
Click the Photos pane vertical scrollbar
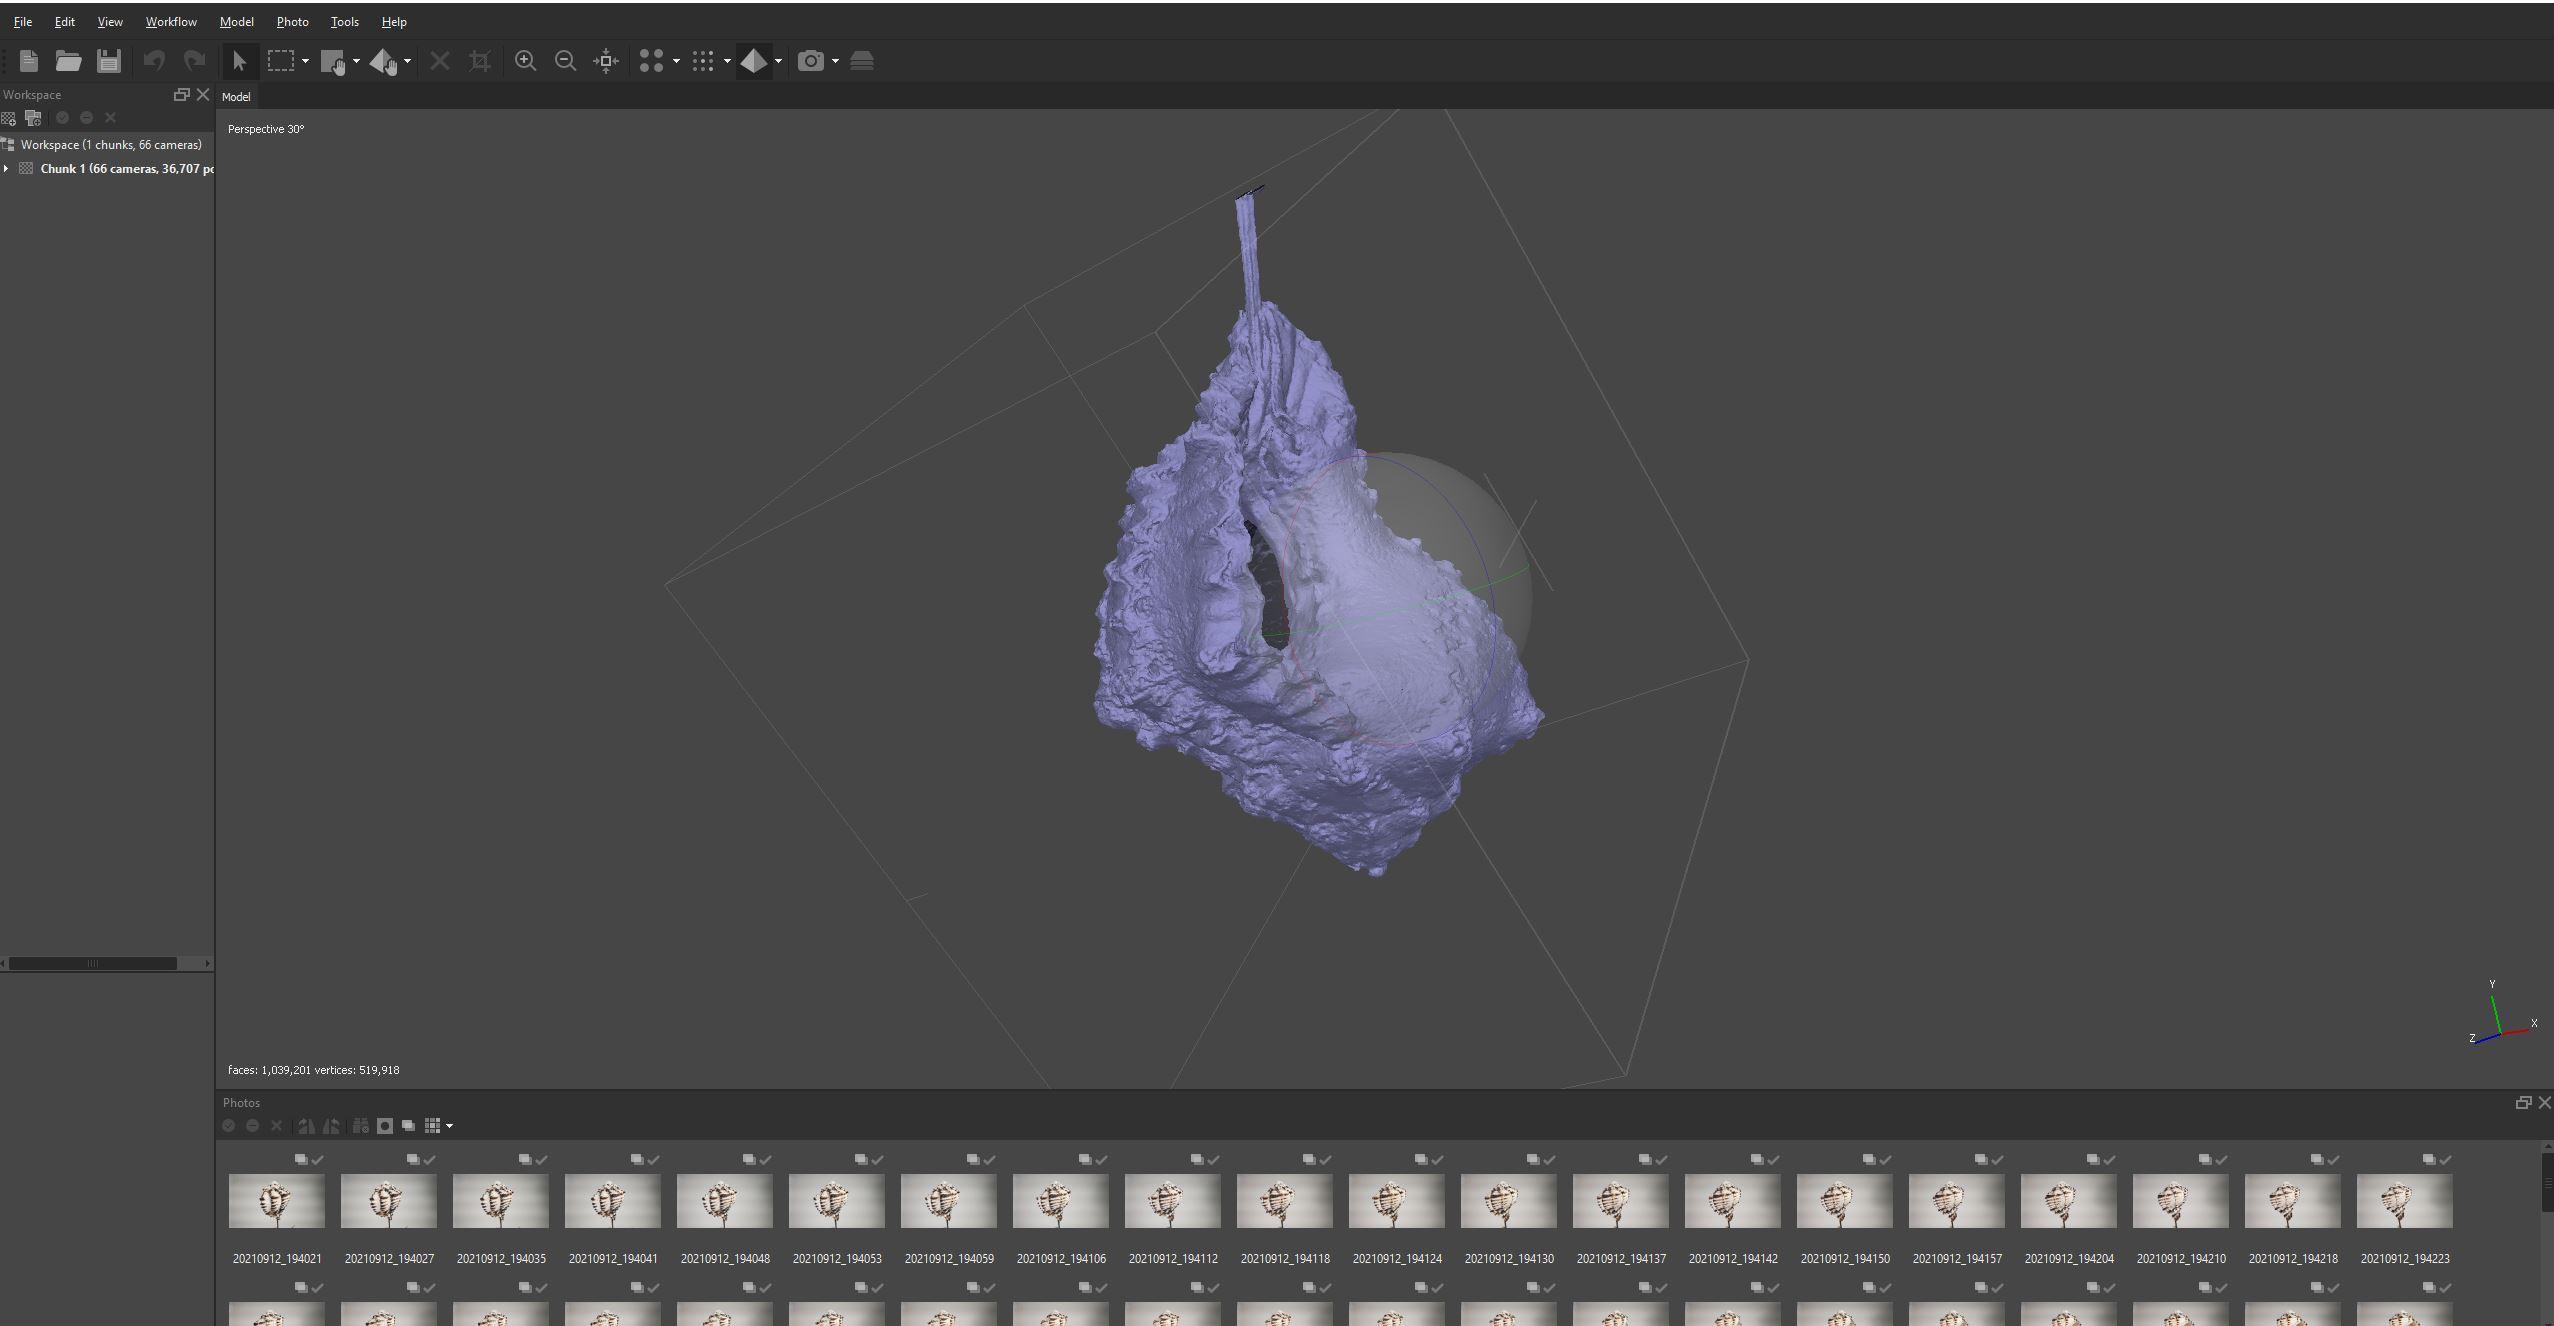pyautogui.click(x=2548, y=1184)
